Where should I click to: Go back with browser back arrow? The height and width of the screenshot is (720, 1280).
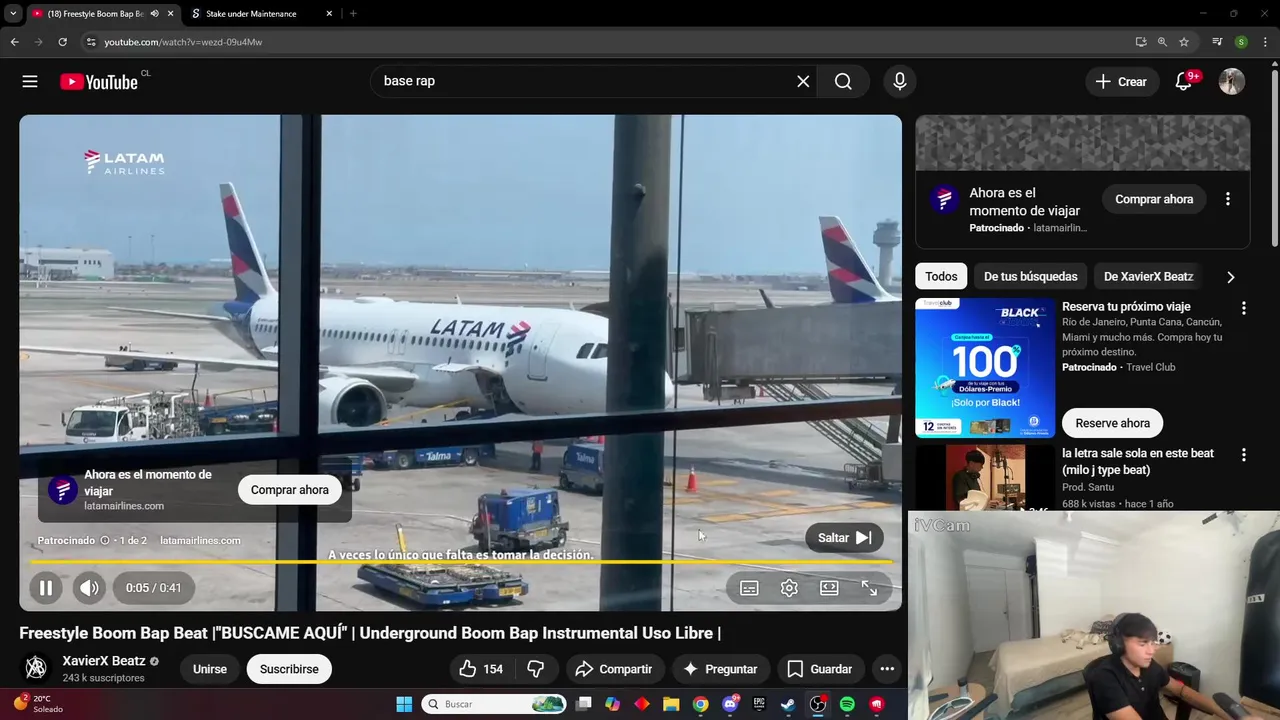coord(14,42)
